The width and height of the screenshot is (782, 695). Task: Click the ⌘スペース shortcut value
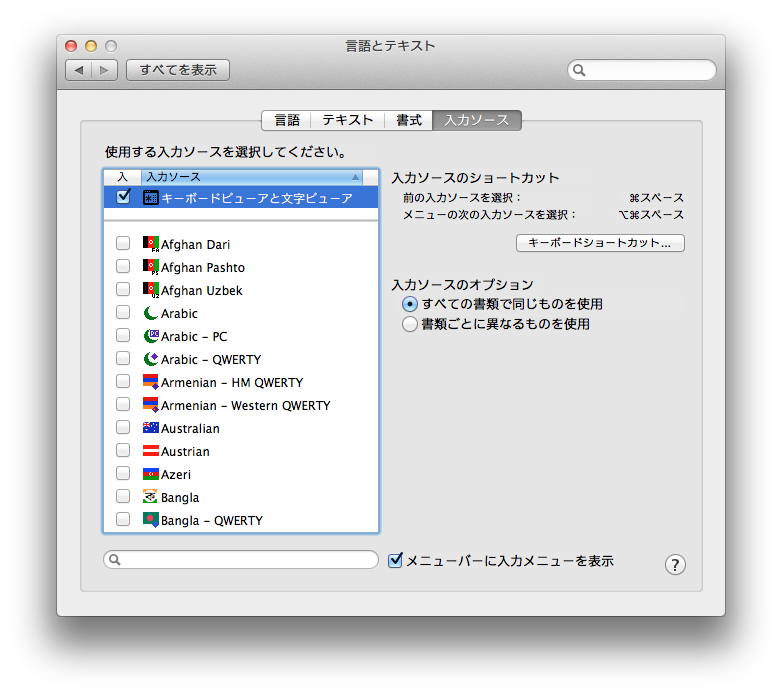pyautogui.click(x=656, y=198)
